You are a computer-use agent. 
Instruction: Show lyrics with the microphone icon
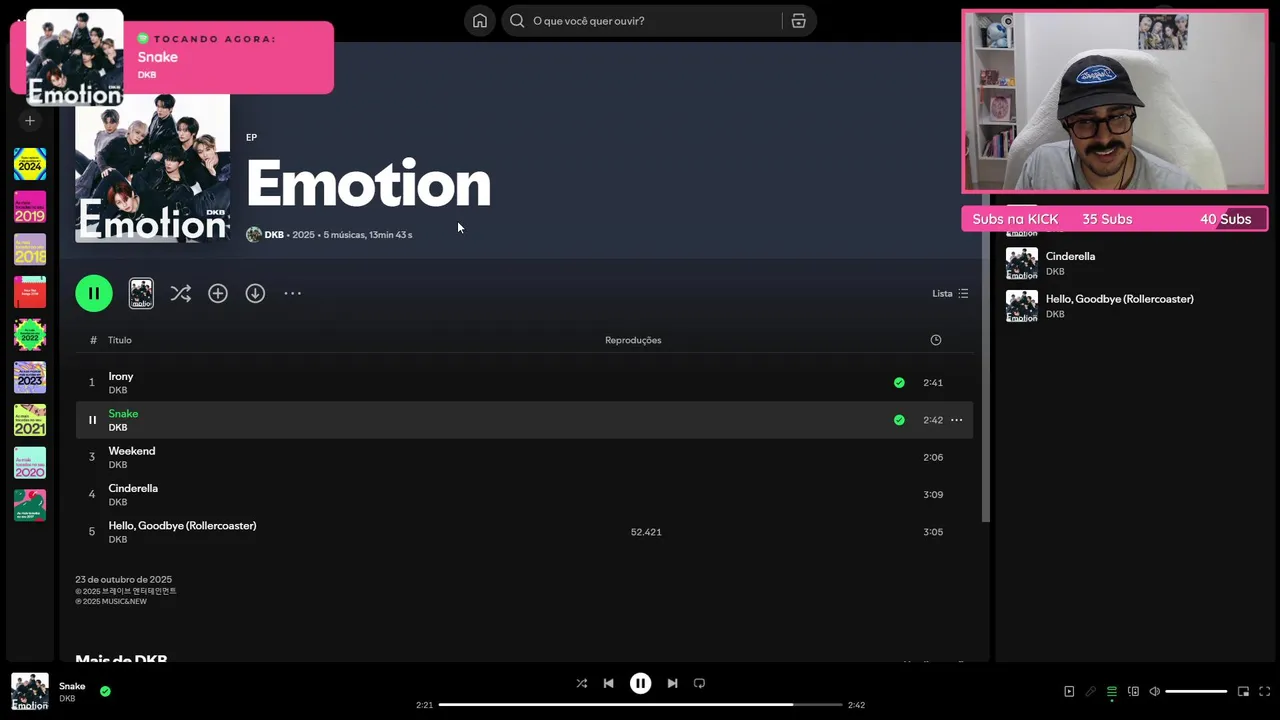click(1090, 691)
